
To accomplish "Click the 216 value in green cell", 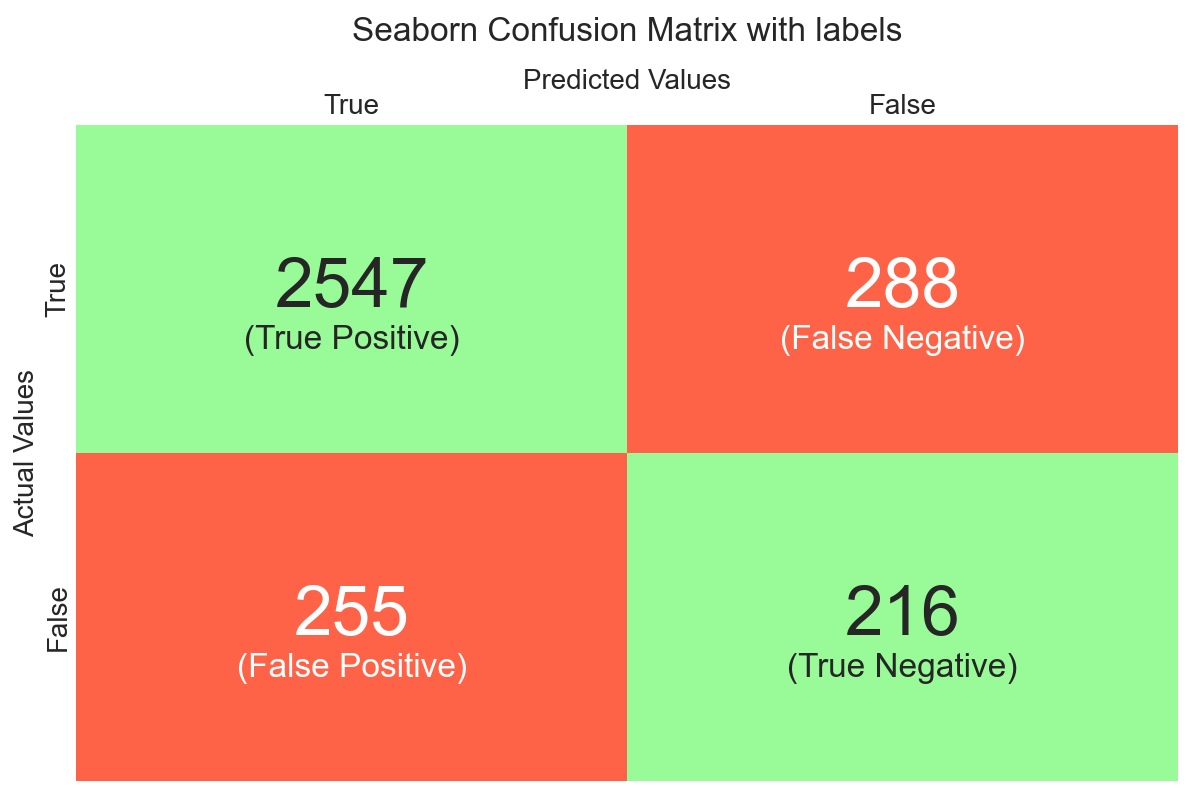I will coord(902,611).
